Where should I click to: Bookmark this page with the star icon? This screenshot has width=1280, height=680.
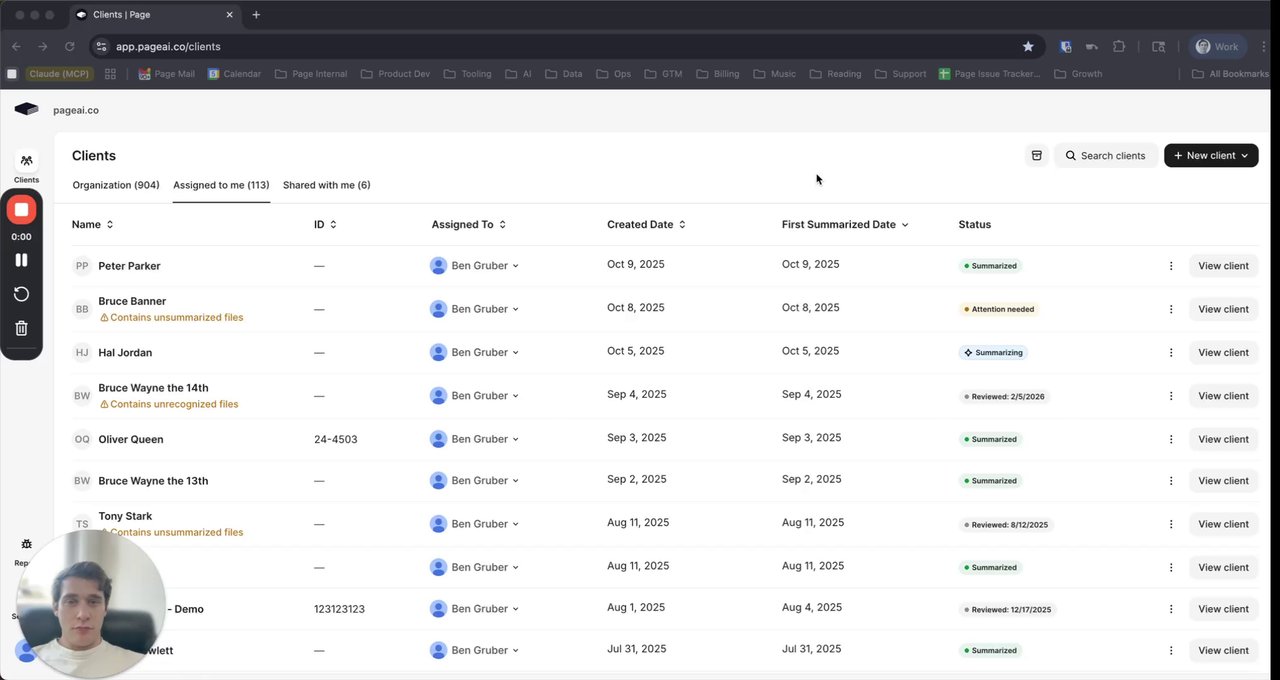point(1028,46)
